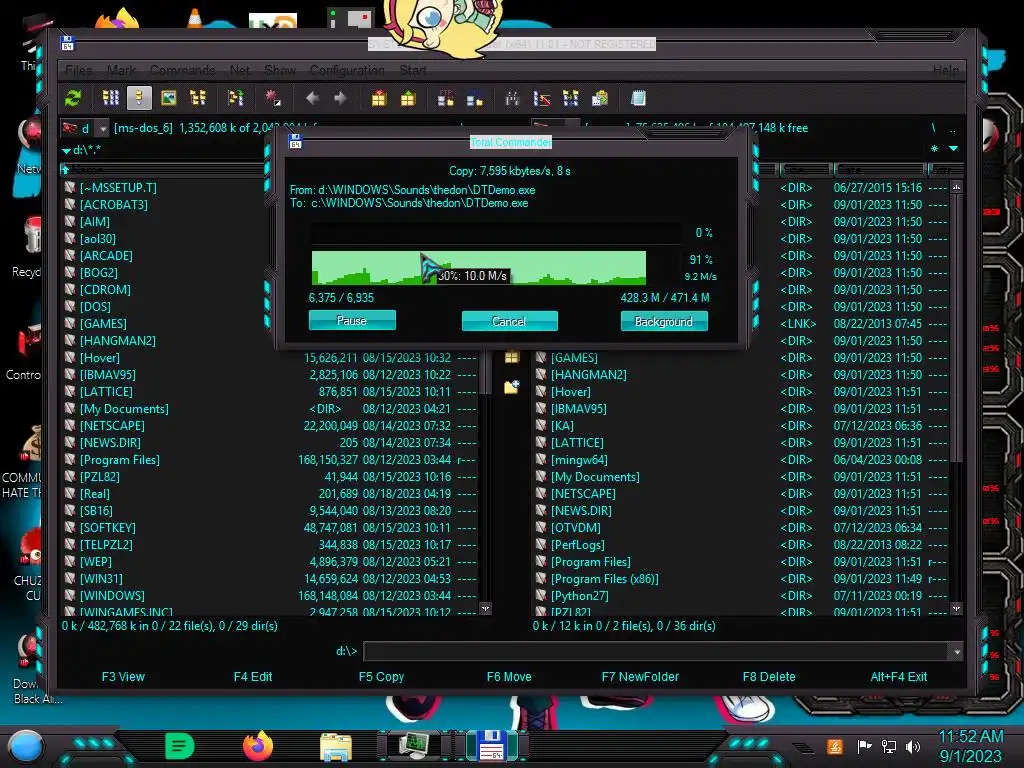The height and width of the screenshot is (768, 1024).
Task: Open the Start menu in menu bar
Action: coord(412,70)
